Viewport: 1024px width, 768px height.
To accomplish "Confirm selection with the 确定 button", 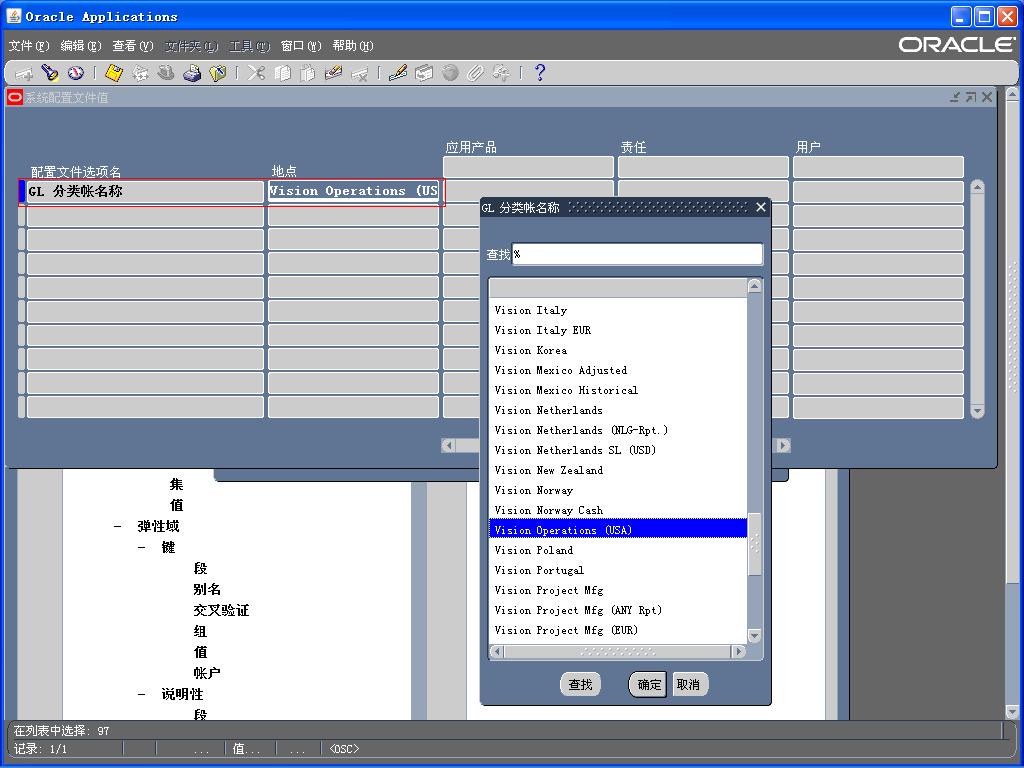I will point(648,684).
